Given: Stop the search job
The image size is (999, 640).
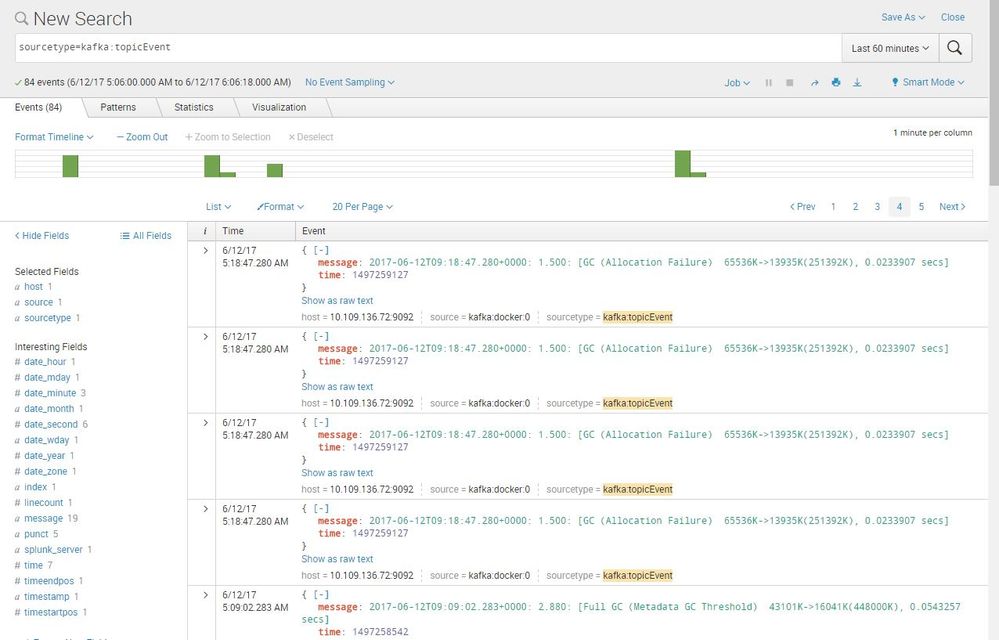Looking at the screenshot, I should click(x=790, y=83).
